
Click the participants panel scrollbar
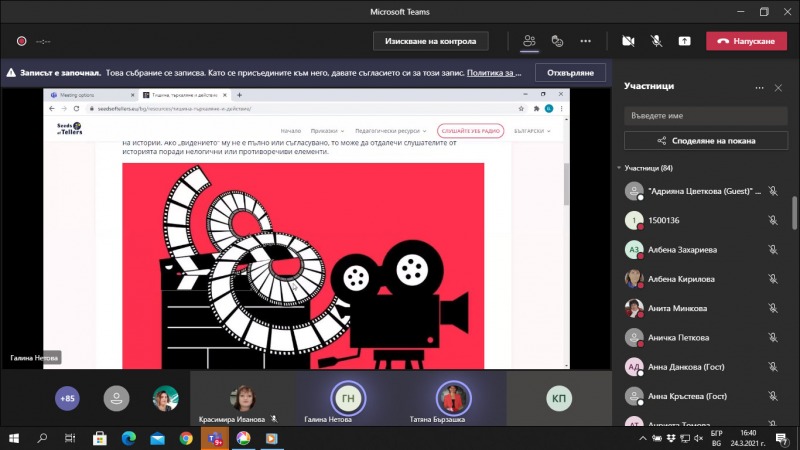tap(794, 213)
